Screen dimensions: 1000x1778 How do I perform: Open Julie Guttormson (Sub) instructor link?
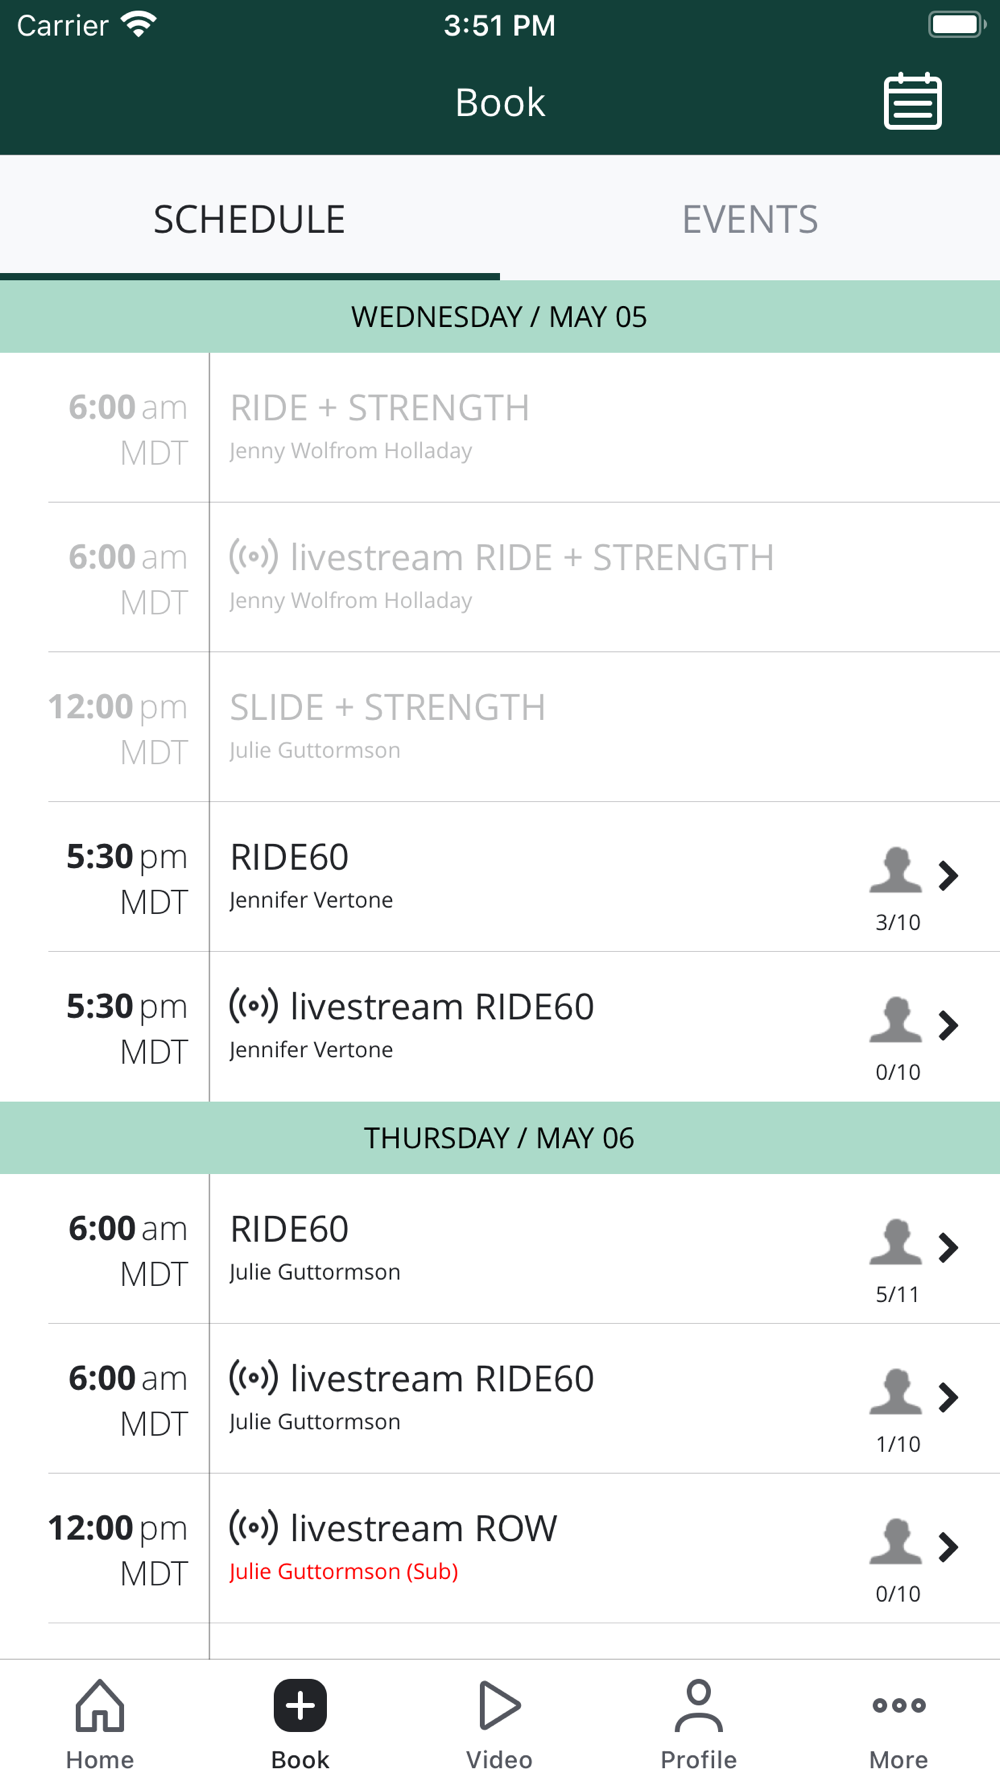[x=343, y=1572]
